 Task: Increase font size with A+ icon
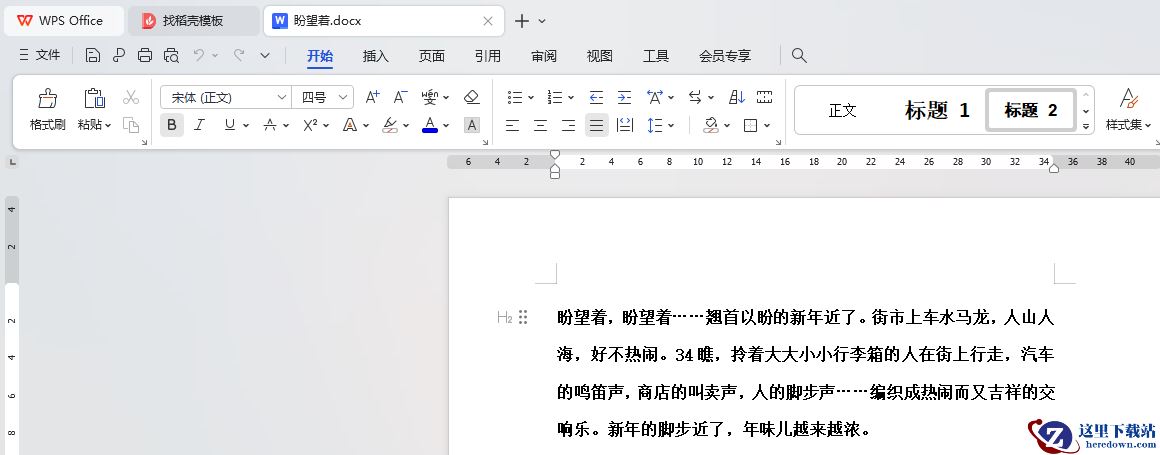[373, 97]
